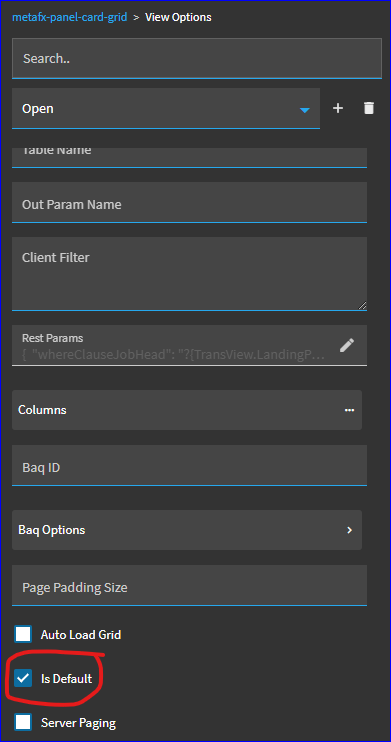The width and height of the screenshot is (391, 742).
Task: Click the Client Filter resize handle corner
Action: pyautogui.click(x=362, y=306)
